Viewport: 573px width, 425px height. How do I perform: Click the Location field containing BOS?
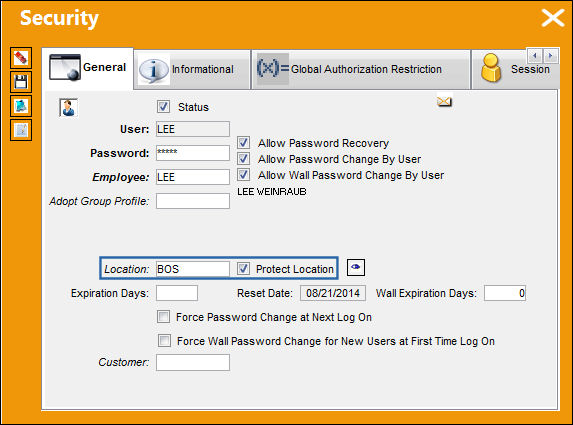pos(193,269)
